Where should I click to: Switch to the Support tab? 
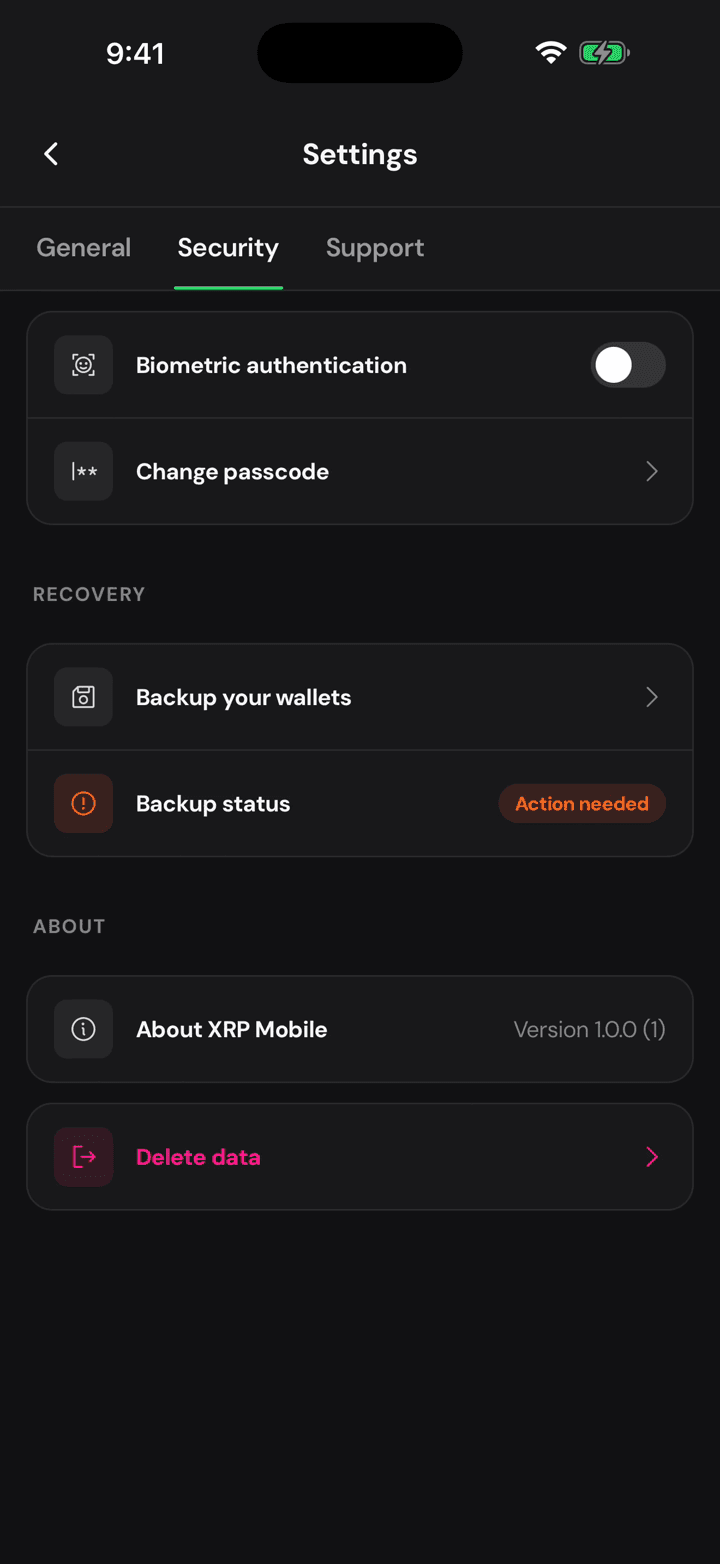coord(375,248)
